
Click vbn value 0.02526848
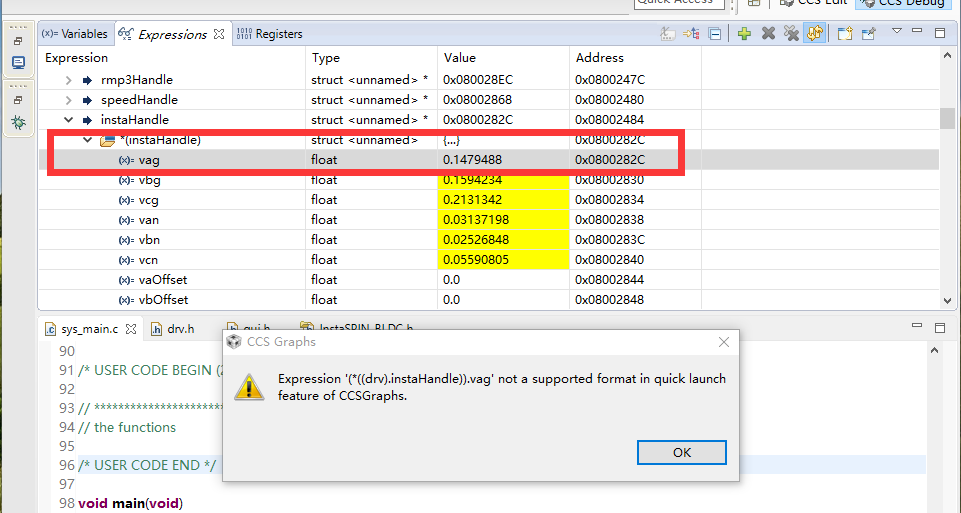click(x=476, y=240)
